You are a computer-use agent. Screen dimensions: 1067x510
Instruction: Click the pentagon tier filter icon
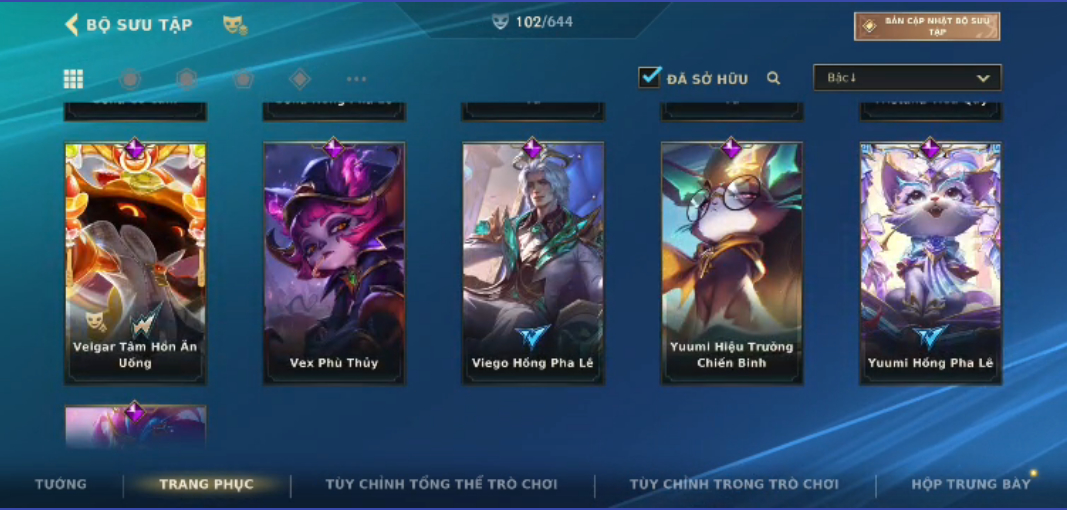(244, 79)
